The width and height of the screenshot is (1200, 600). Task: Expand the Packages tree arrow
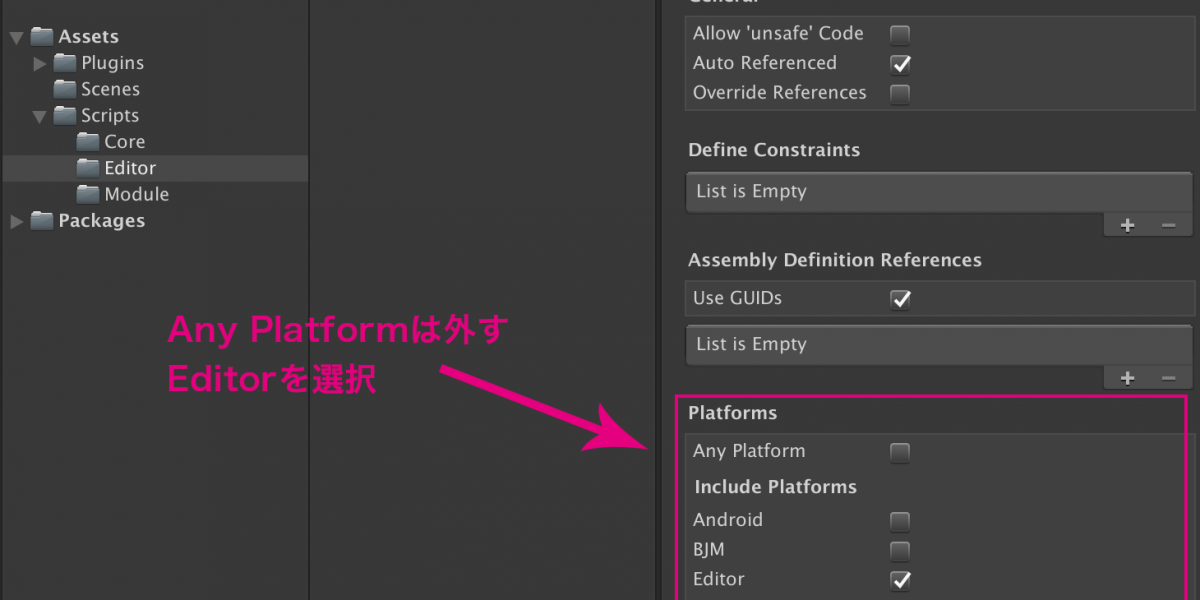click(x=17, y=221)
